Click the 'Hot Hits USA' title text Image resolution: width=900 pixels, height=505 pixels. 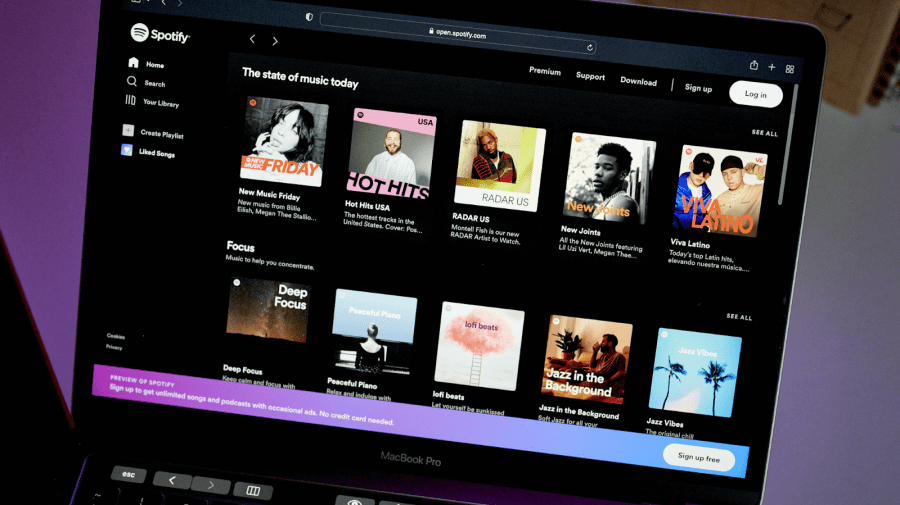367,205
